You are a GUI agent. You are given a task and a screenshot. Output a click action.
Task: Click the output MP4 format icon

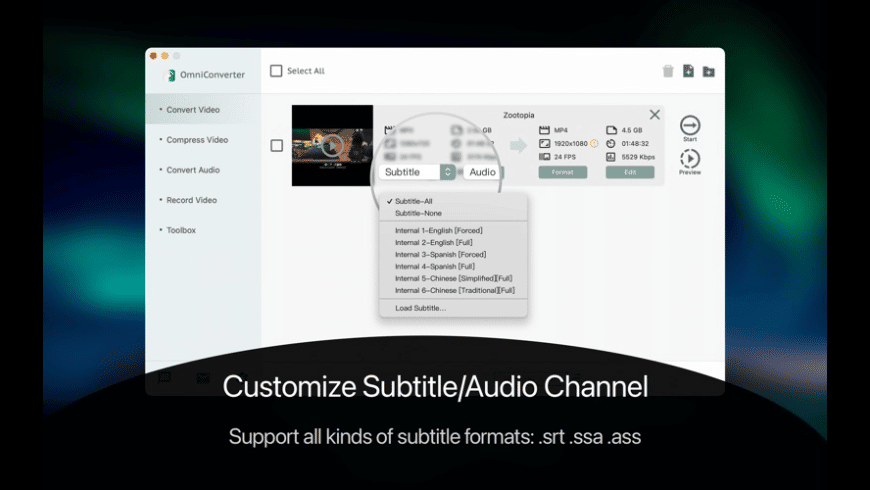click(x=544, y=130)
